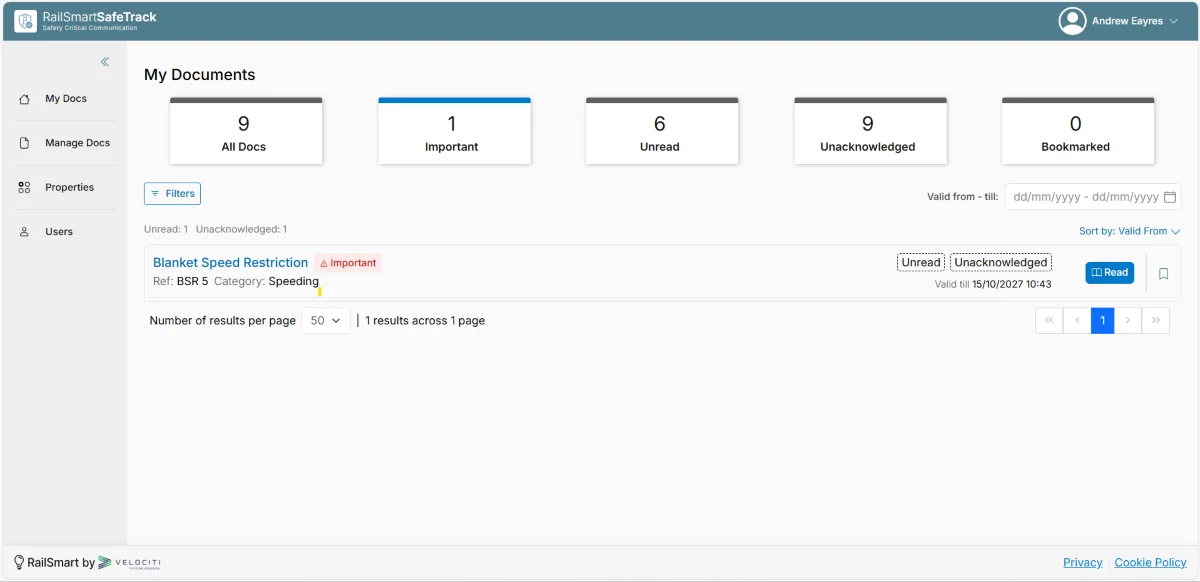Change results per page using the 50 dropdown
1200x582 pixels.
[325, 320]
